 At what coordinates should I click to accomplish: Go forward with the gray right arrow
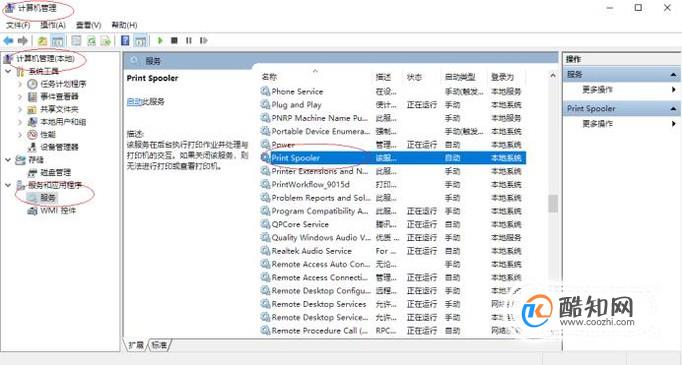click(23, 41)
